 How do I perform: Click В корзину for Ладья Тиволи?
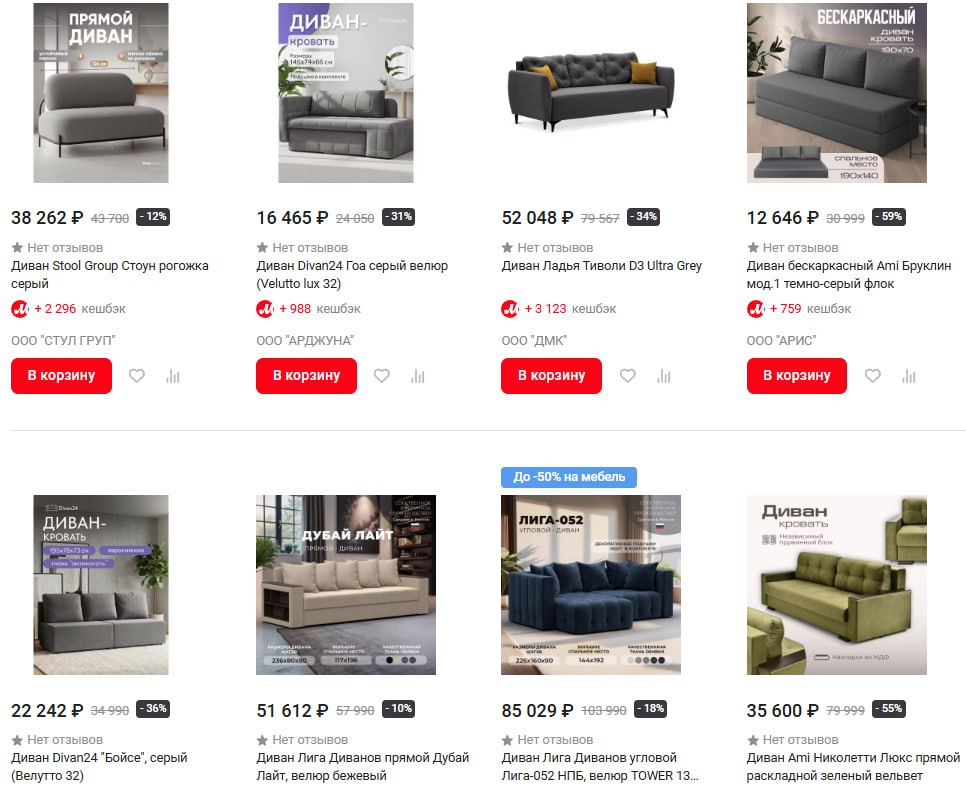click(x=551, y=376)
